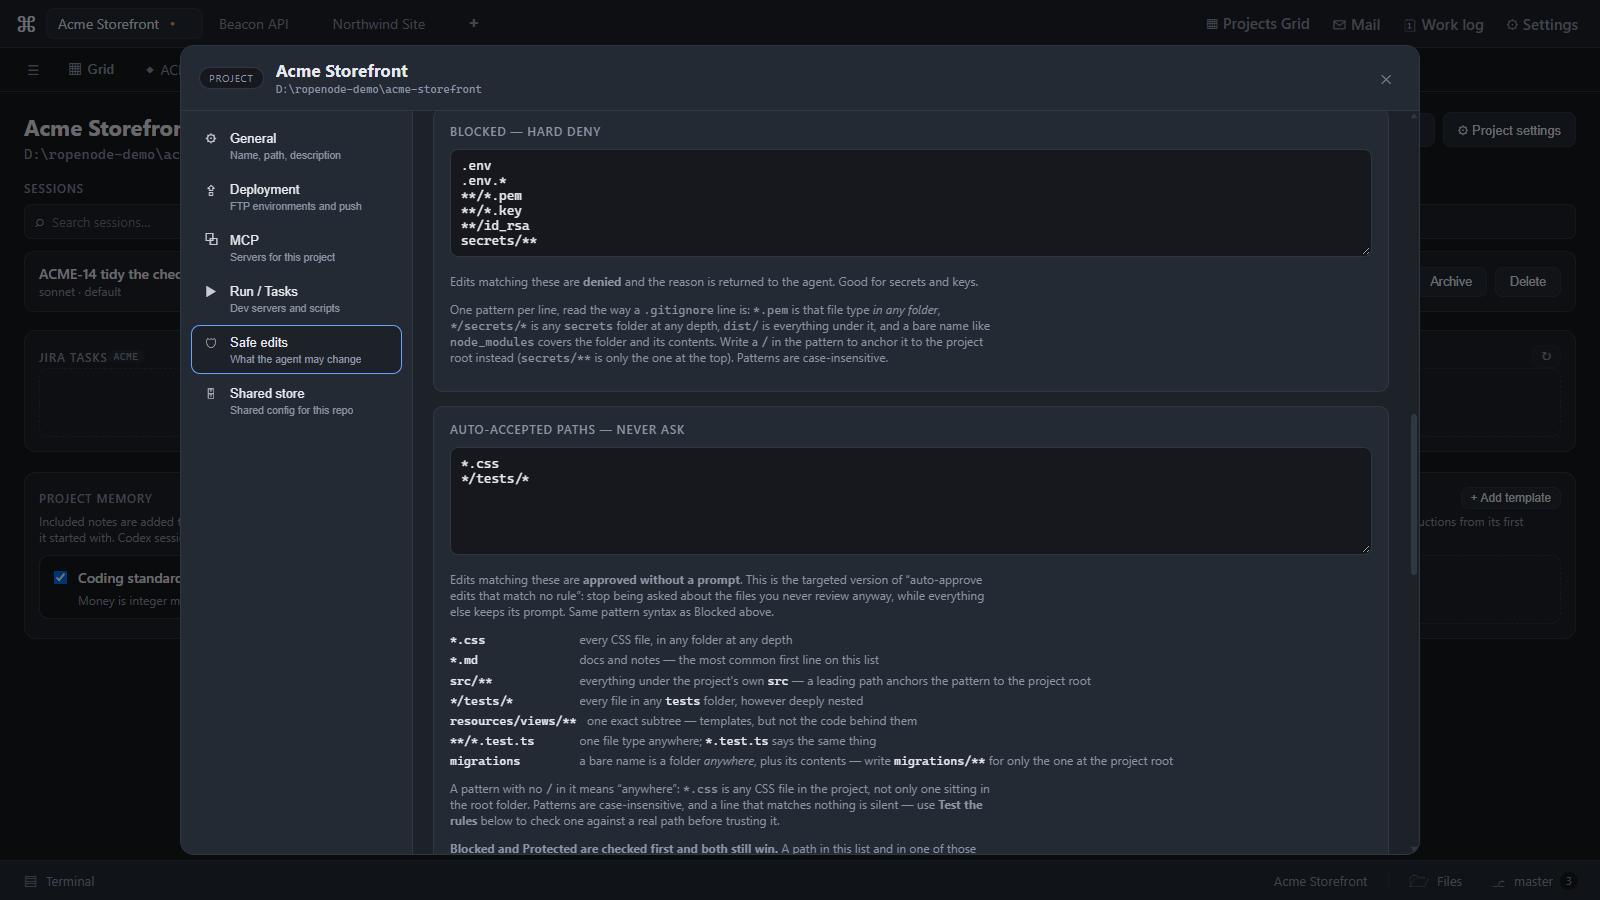Open Work log in top bar
Viewport: 1600px width, 900px height.
1444,25
